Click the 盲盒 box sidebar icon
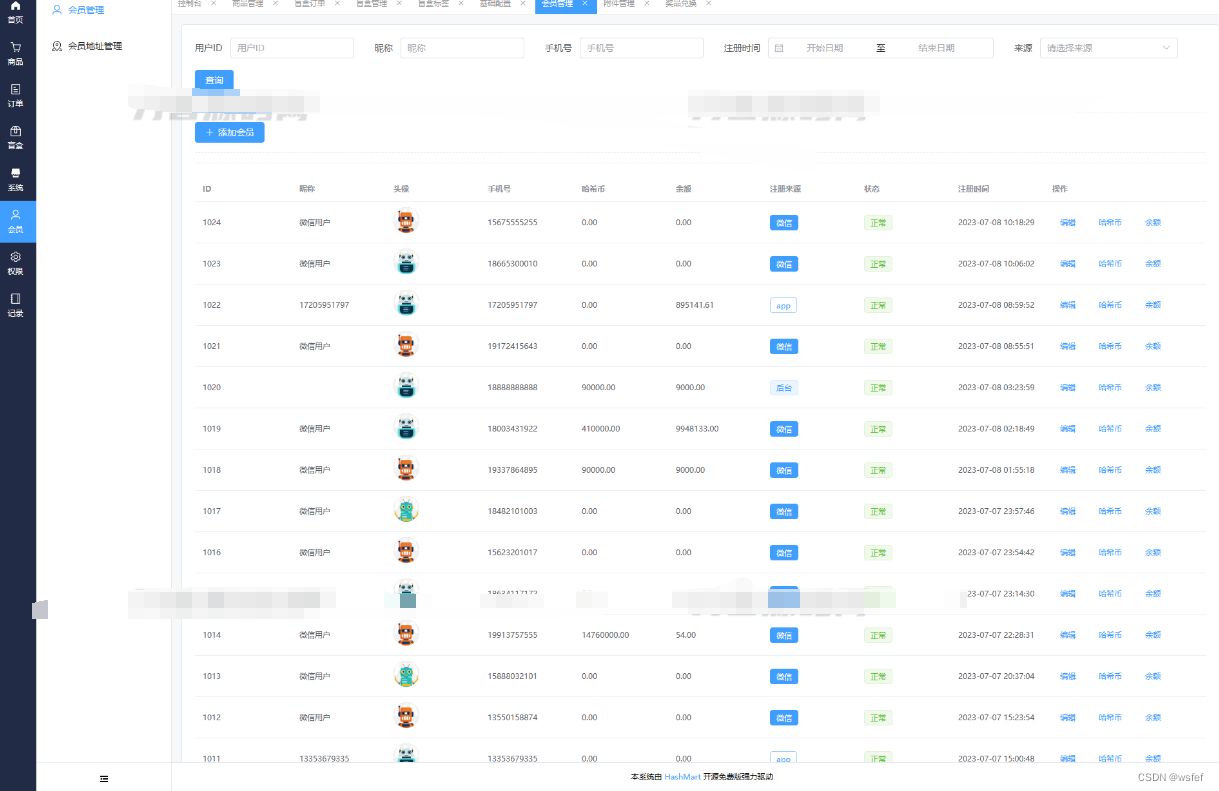1219x791 pixels. click(15, 137)
